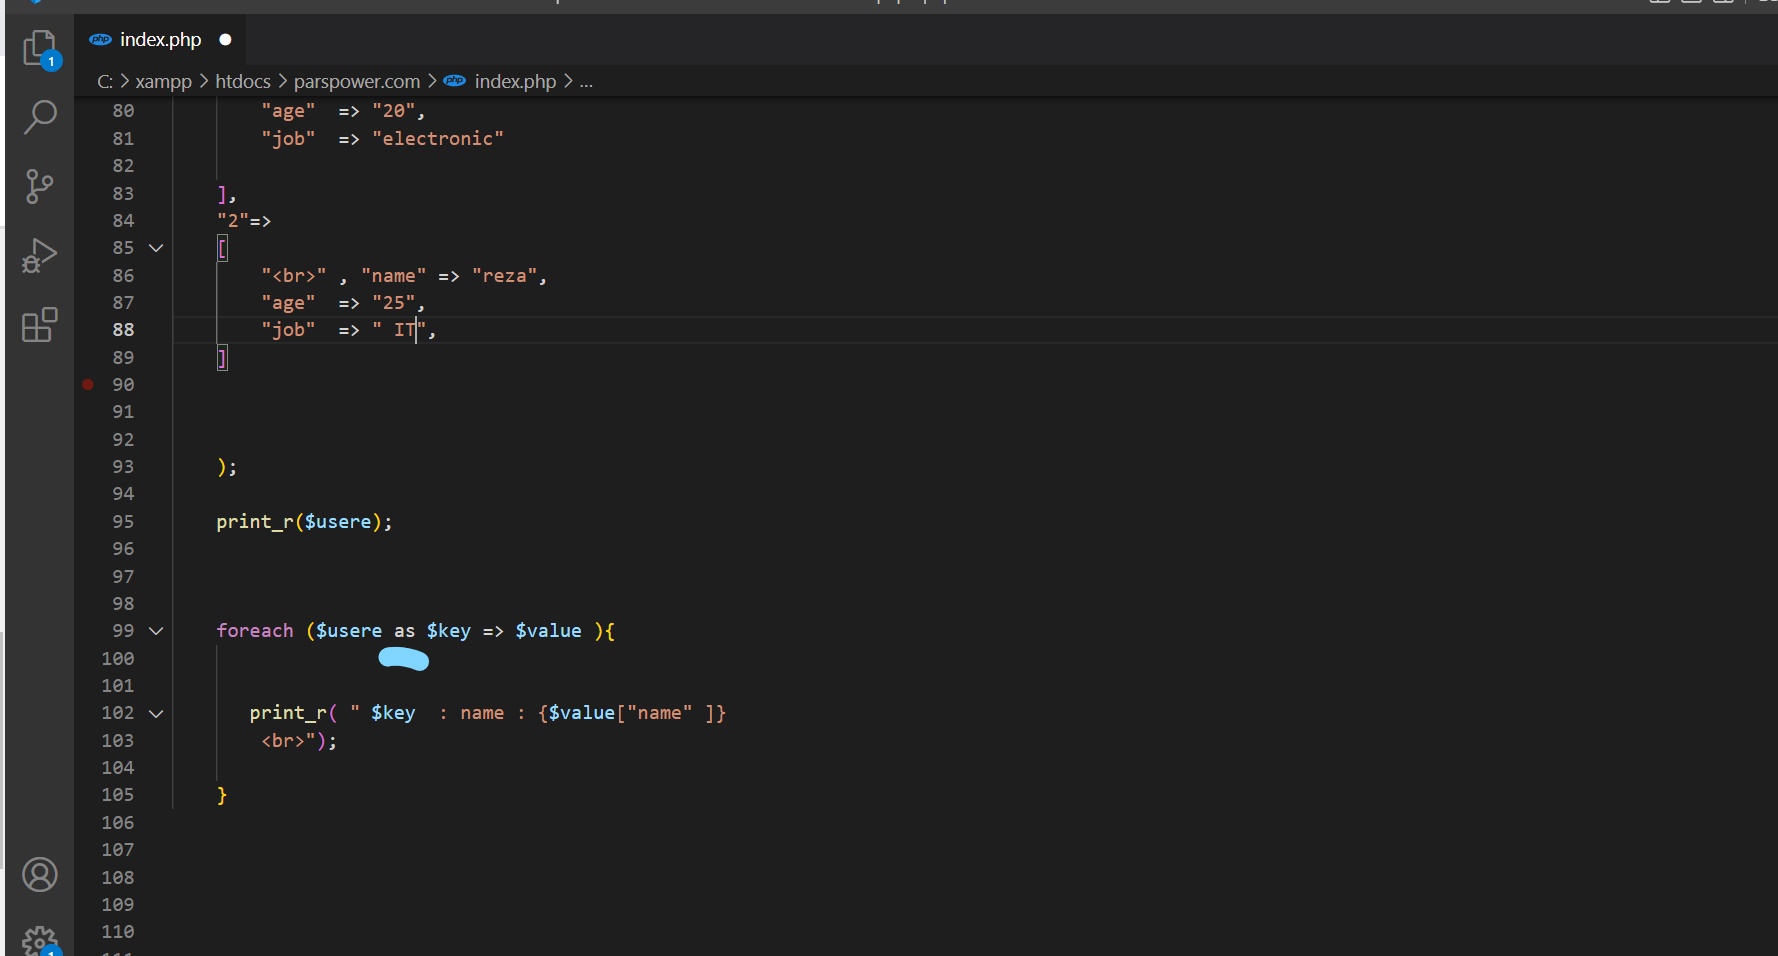Open the Manage gear icon
The image size is (1778, 956).
(40, 942)
